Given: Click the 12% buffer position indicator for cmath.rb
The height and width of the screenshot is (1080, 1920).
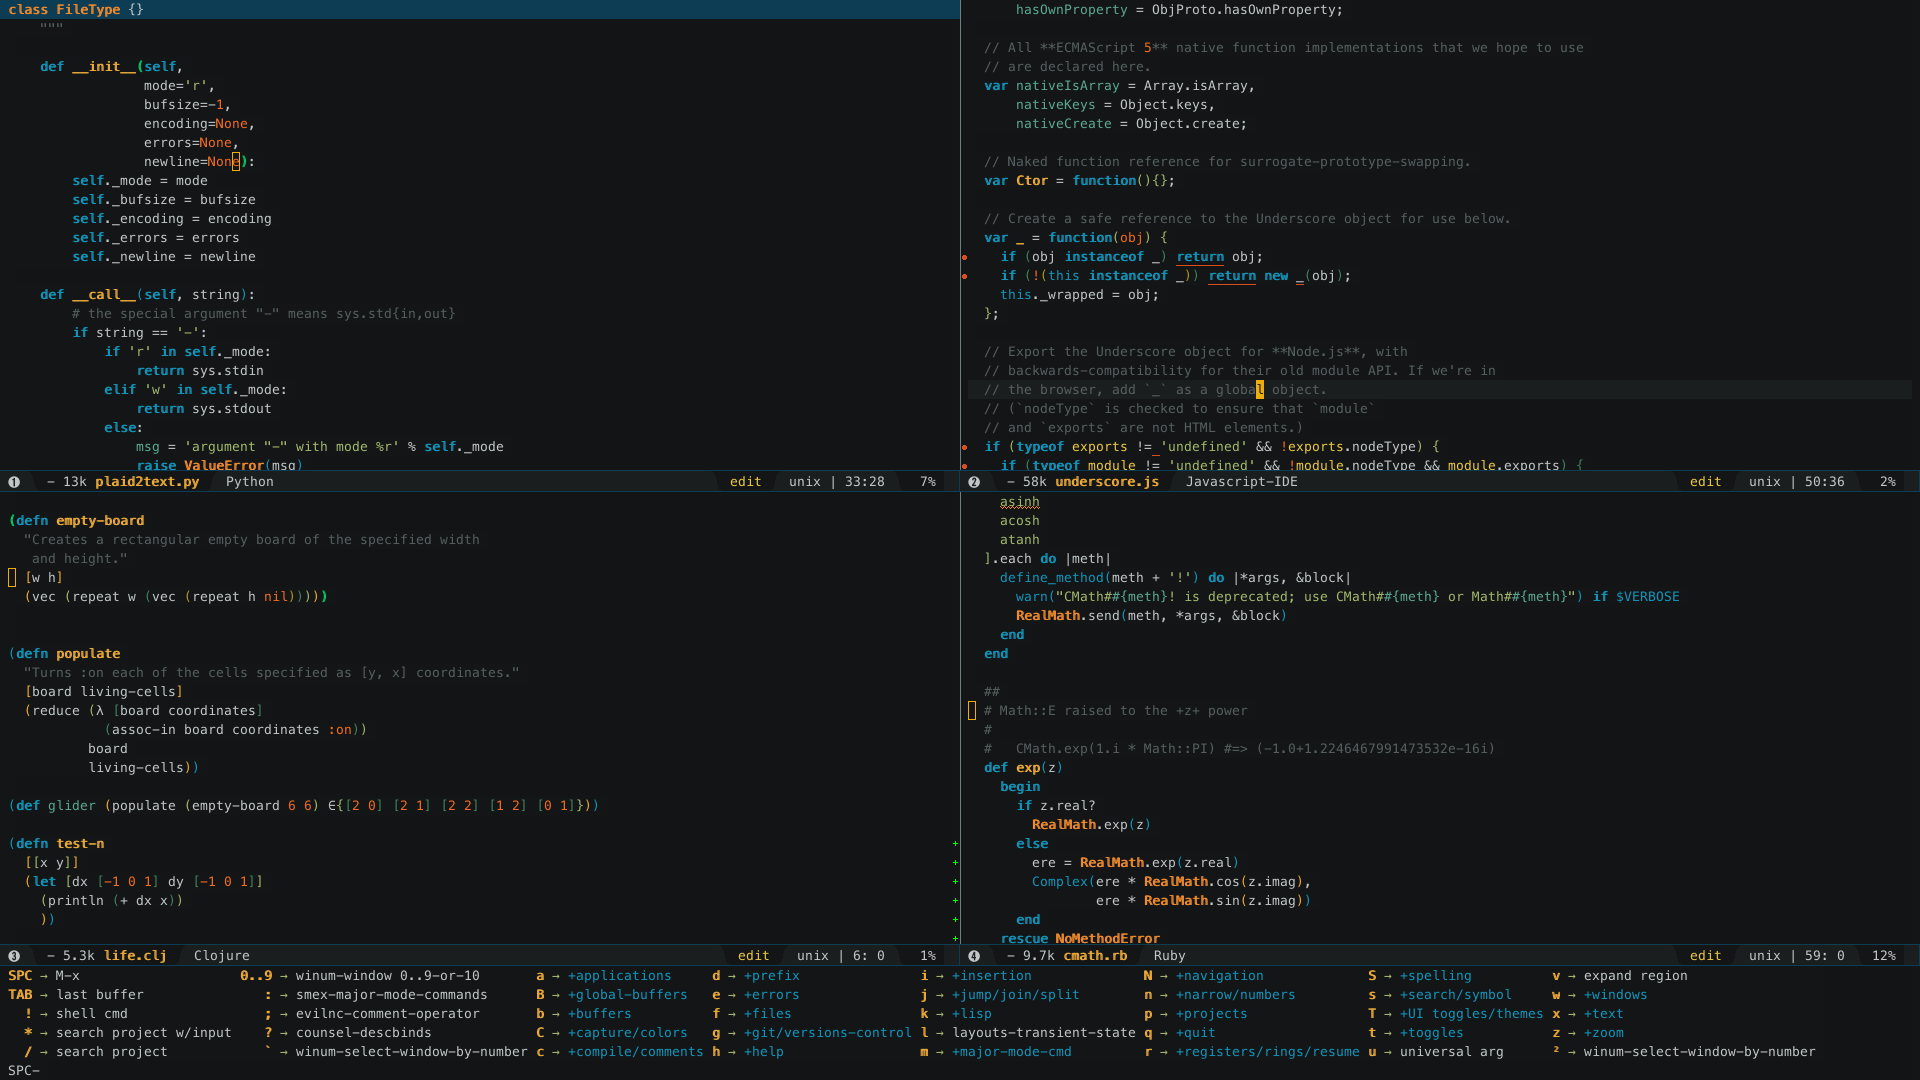Looking at the screenshot, I should click(1883, 956).
